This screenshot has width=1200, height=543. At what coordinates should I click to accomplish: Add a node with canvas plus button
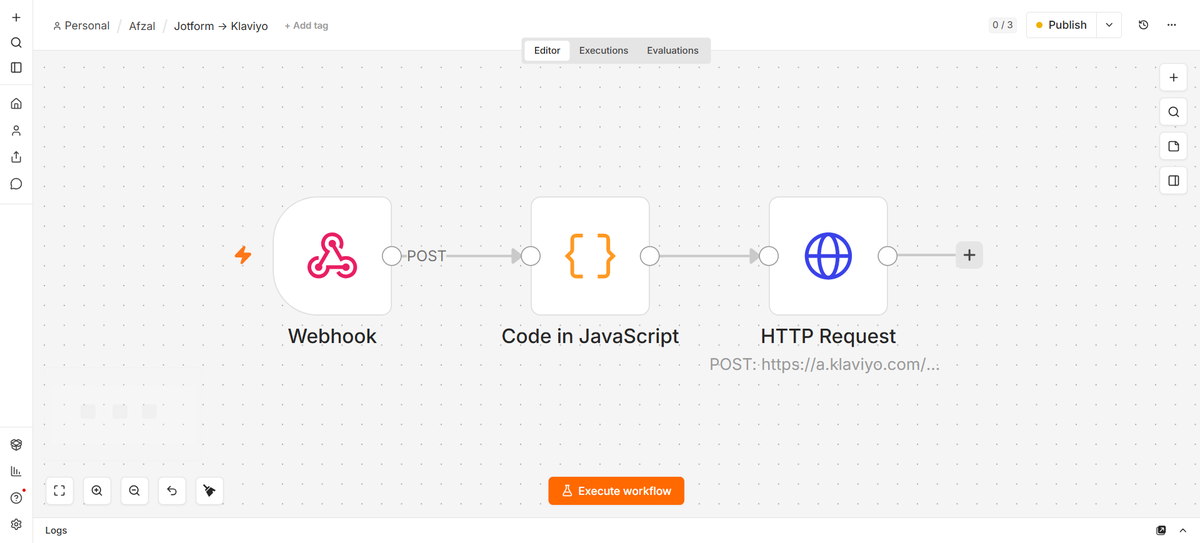point(1174,78)
